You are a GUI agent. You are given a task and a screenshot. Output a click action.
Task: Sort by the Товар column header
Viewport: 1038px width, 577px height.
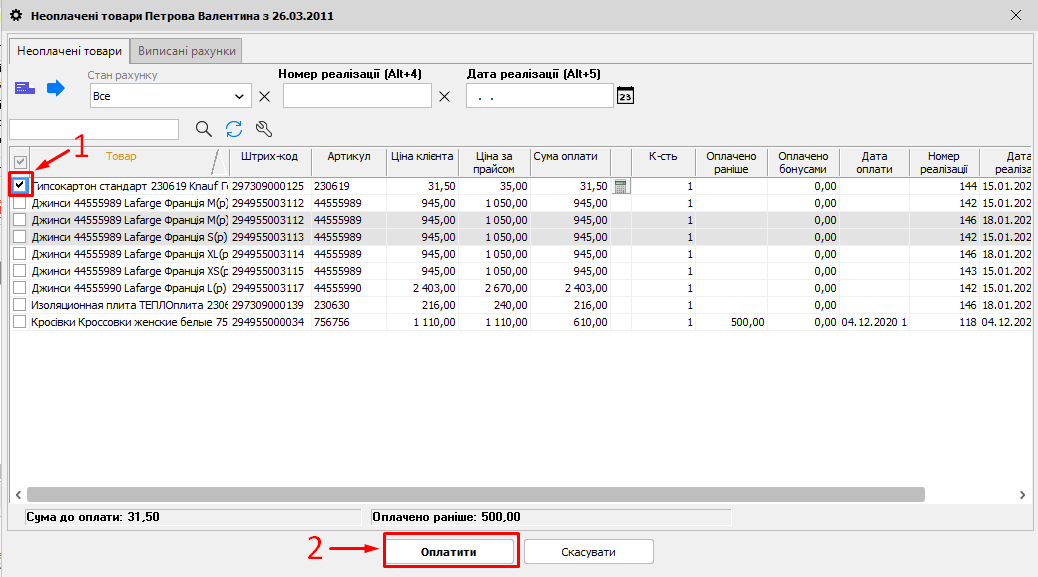coord(122,157)
